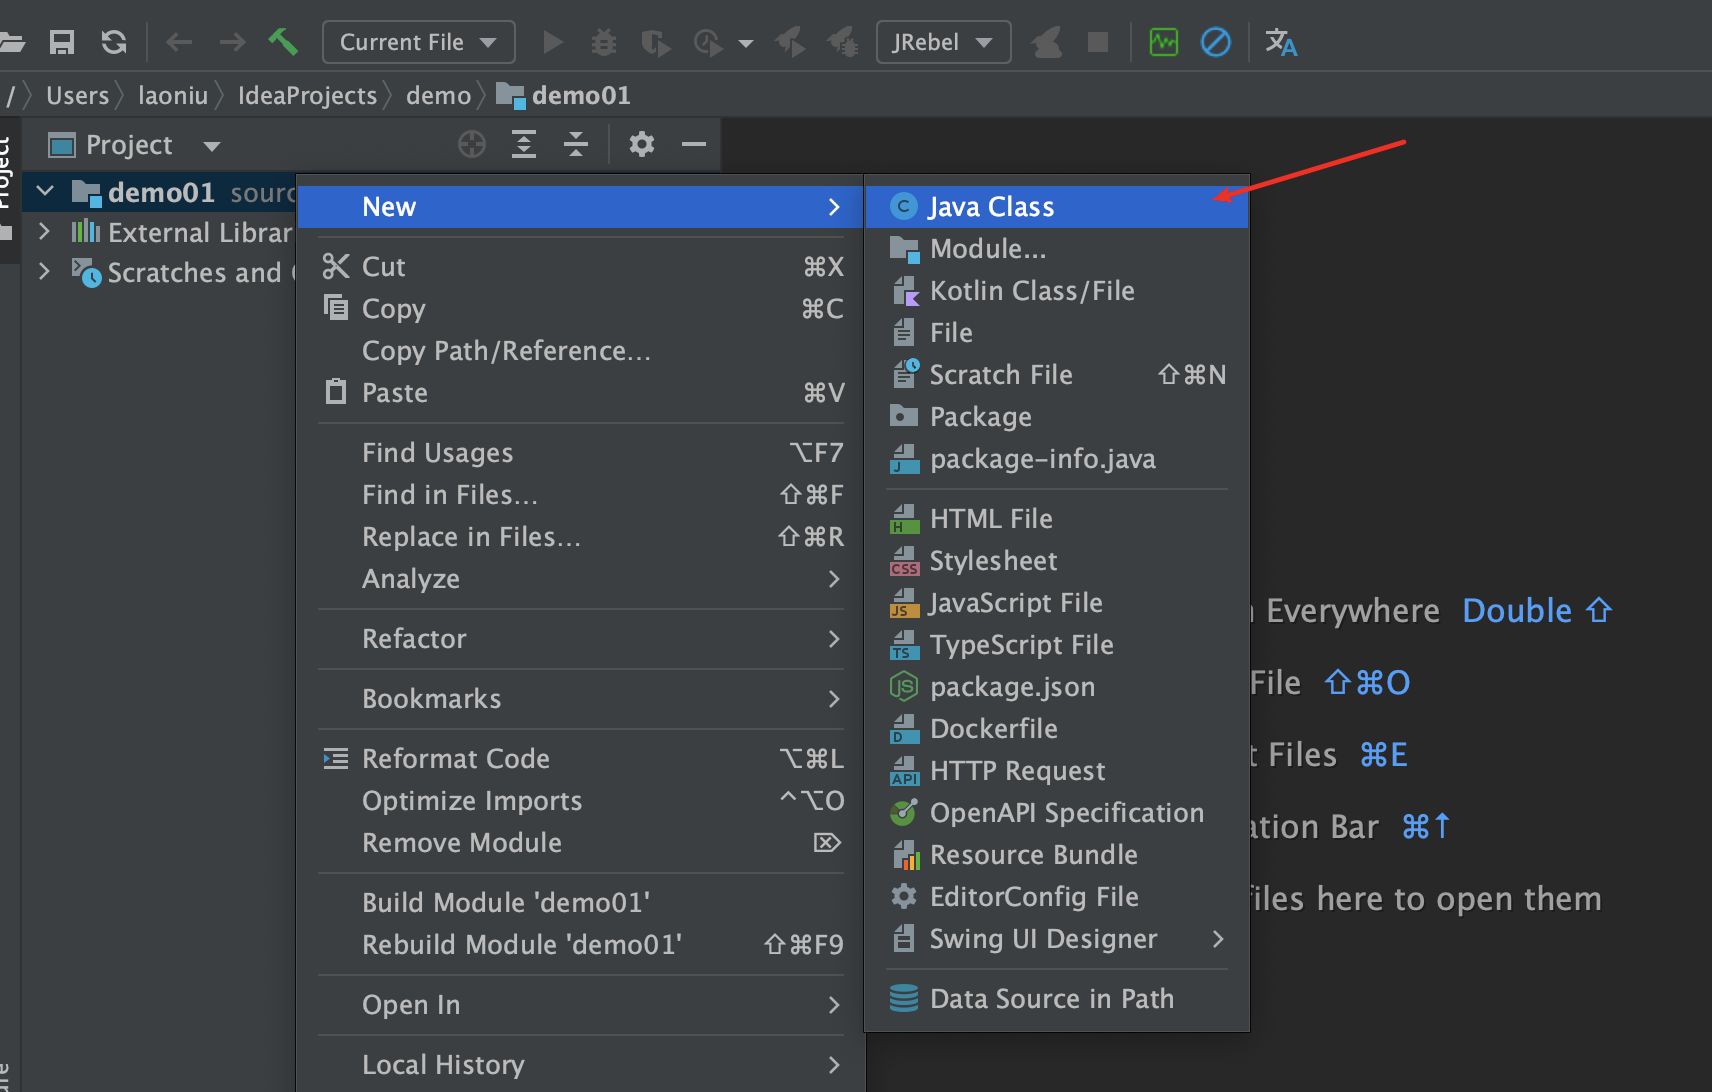Click the Collapse All icon in Project panel
The height and width of the screenshot is (1092, 1712).
(576, 145)
